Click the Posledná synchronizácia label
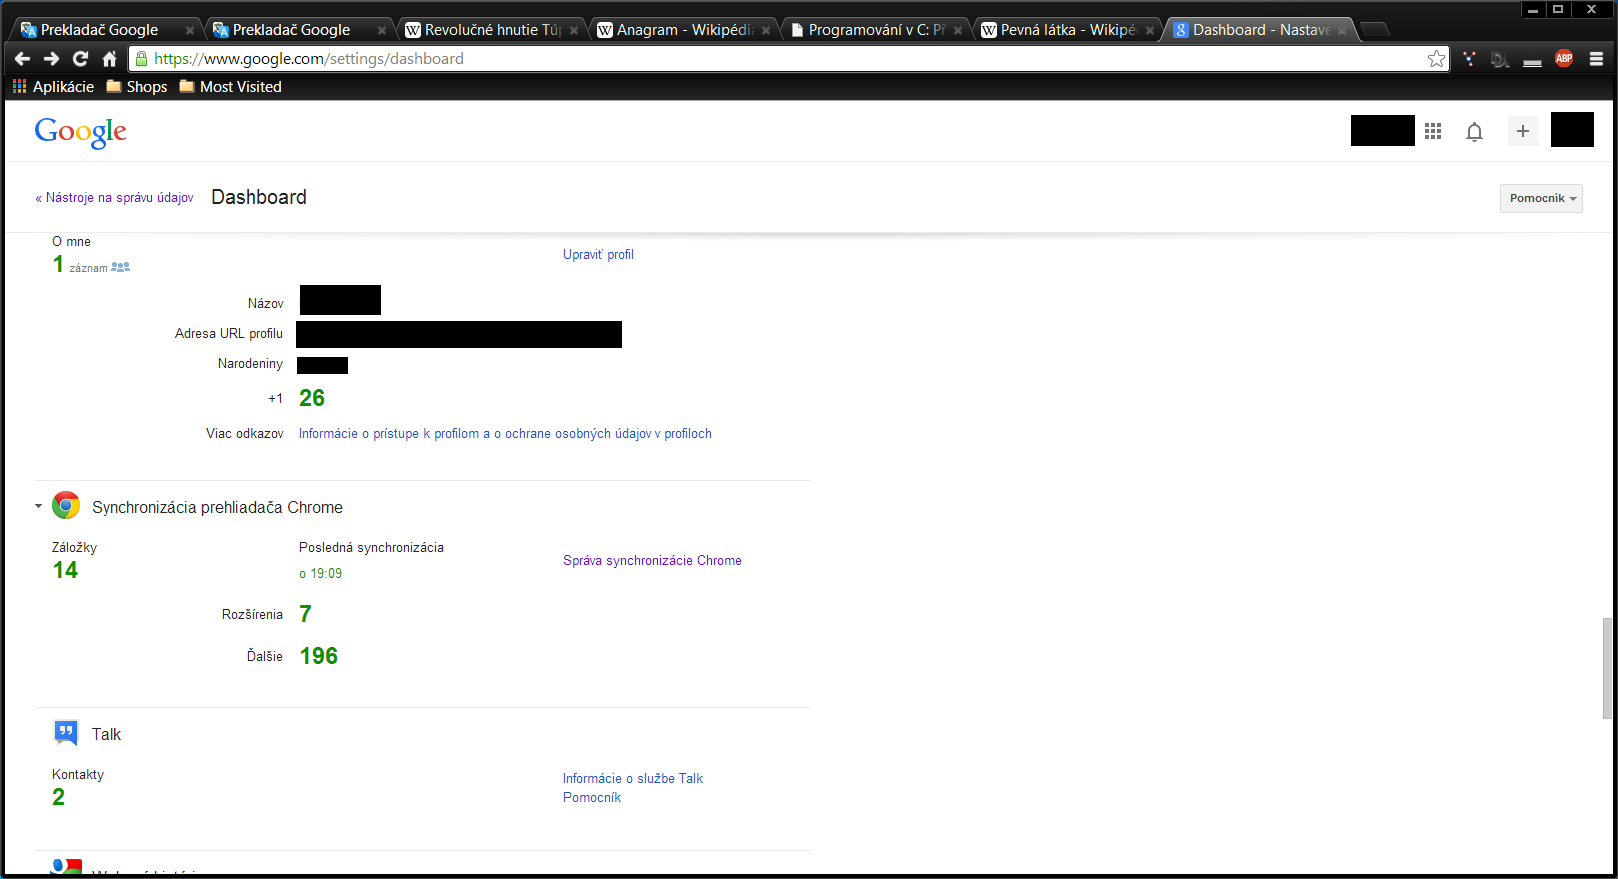The height and width of the screenshot is (879, 1618). click(x=371, y=548)
